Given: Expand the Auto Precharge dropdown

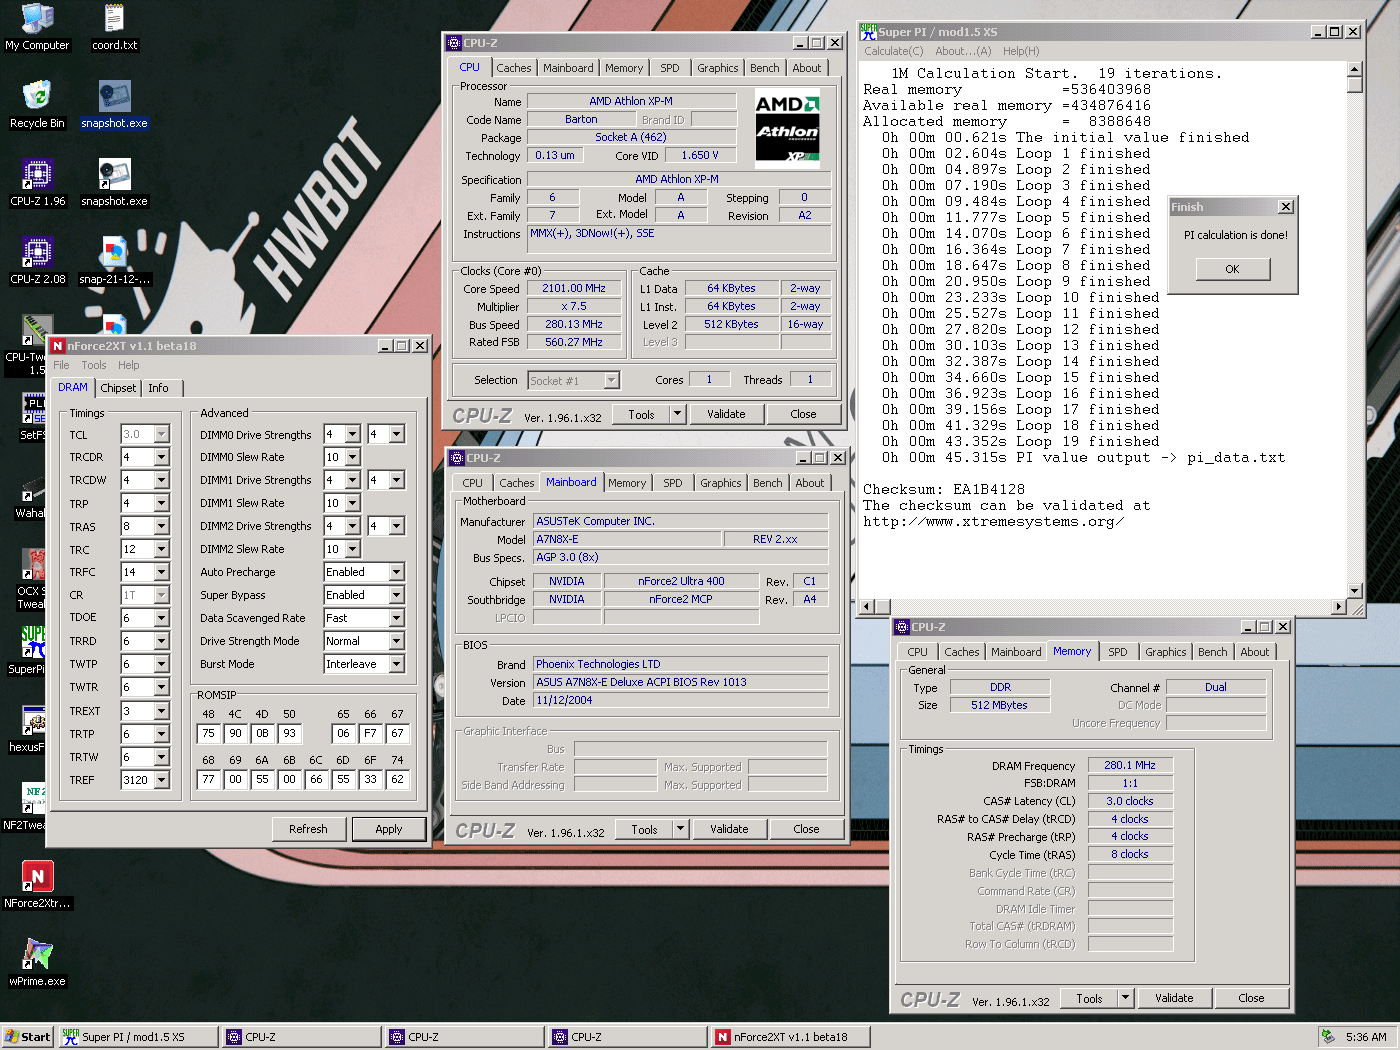Looking at the screenshot, I should pyautogui.click(x=396, y=572).
